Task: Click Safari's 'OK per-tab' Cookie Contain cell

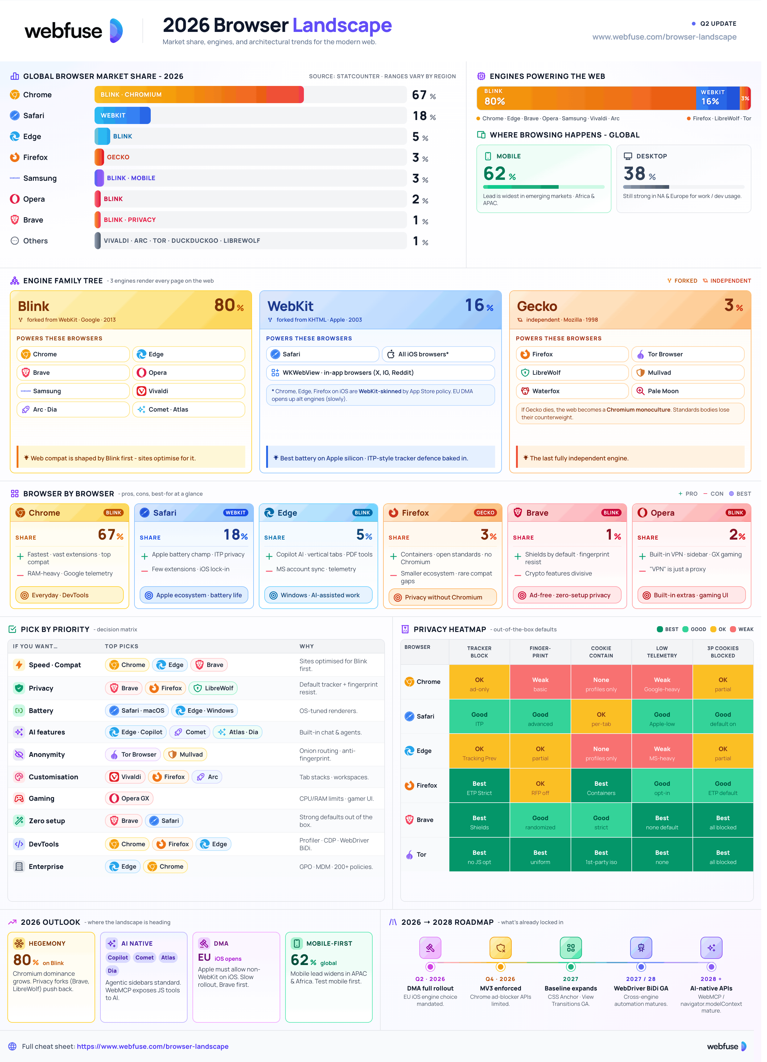Action: [601, 717]
